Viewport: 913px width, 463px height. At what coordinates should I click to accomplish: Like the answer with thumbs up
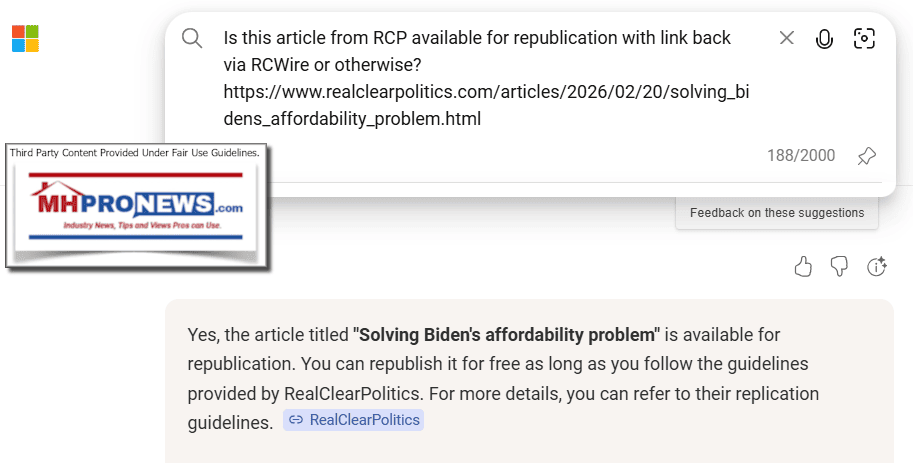803,266
